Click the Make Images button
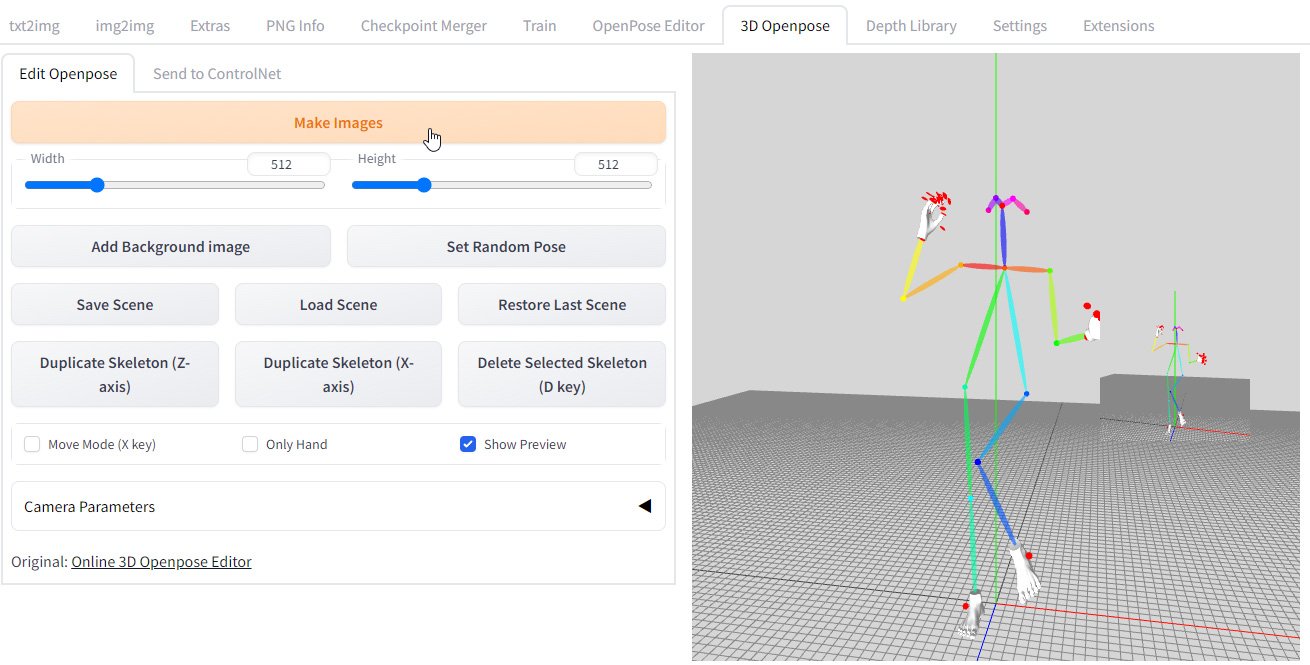 [x=338, y=122]
